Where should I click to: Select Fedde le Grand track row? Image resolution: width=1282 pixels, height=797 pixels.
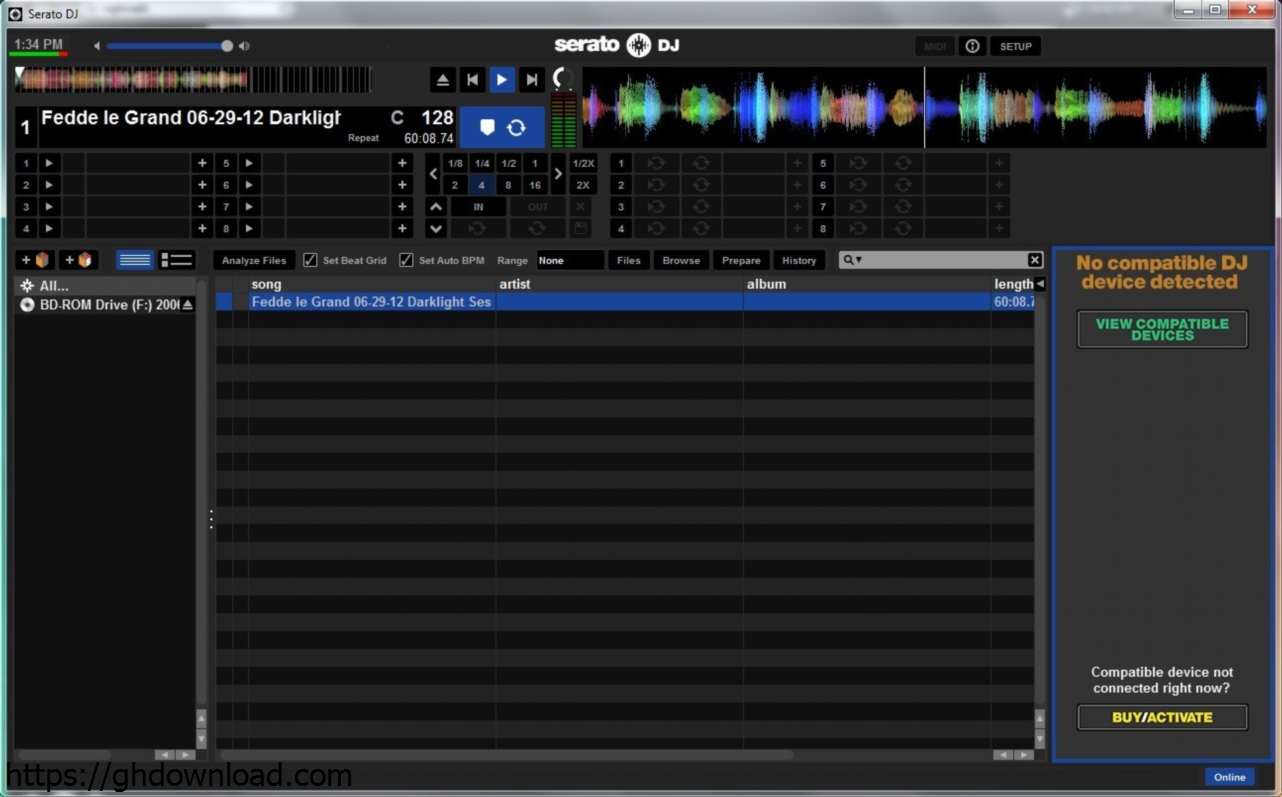pyautogui.click(x=625, y=301)
